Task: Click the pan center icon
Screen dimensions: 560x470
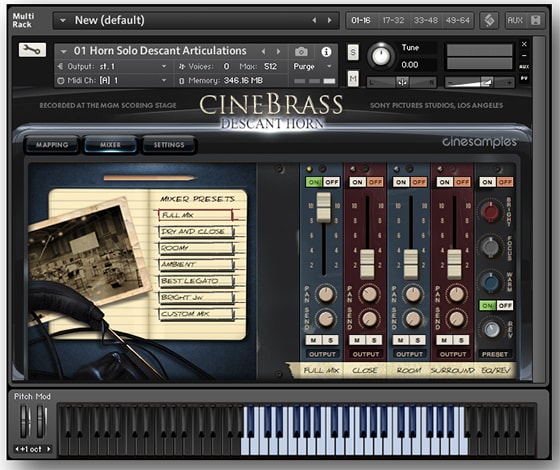Action: click(x=402, y=82)
